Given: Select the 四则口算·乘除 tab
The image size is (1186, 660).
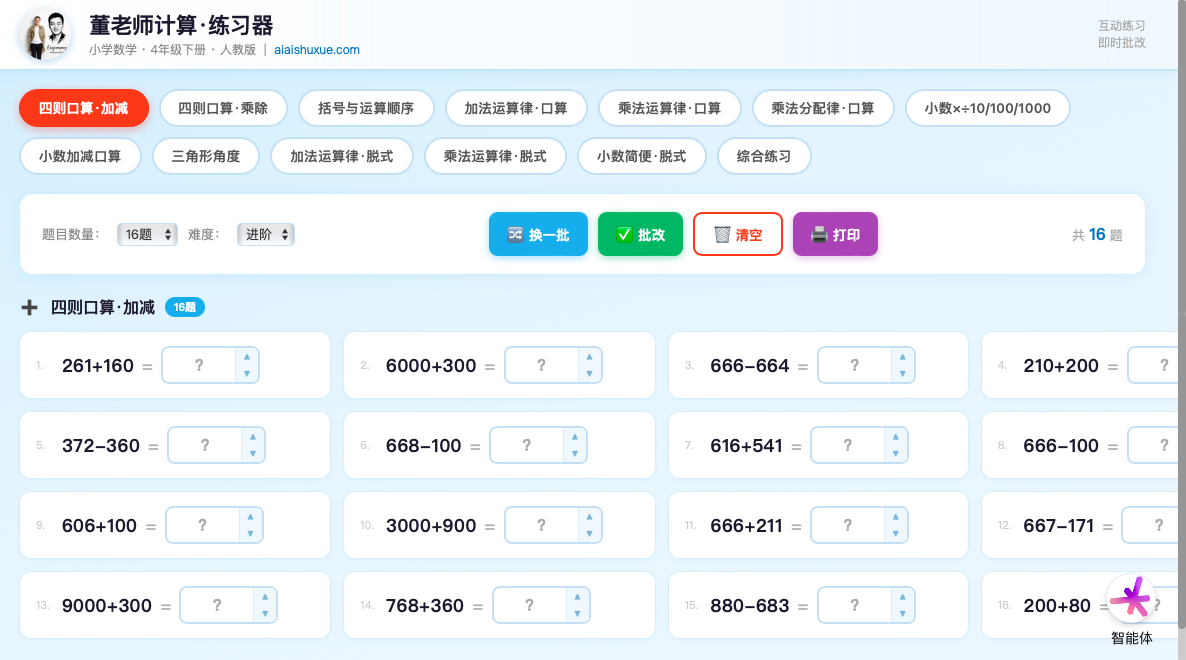Looking at the screenshot, I should click(x=223, y=108).
